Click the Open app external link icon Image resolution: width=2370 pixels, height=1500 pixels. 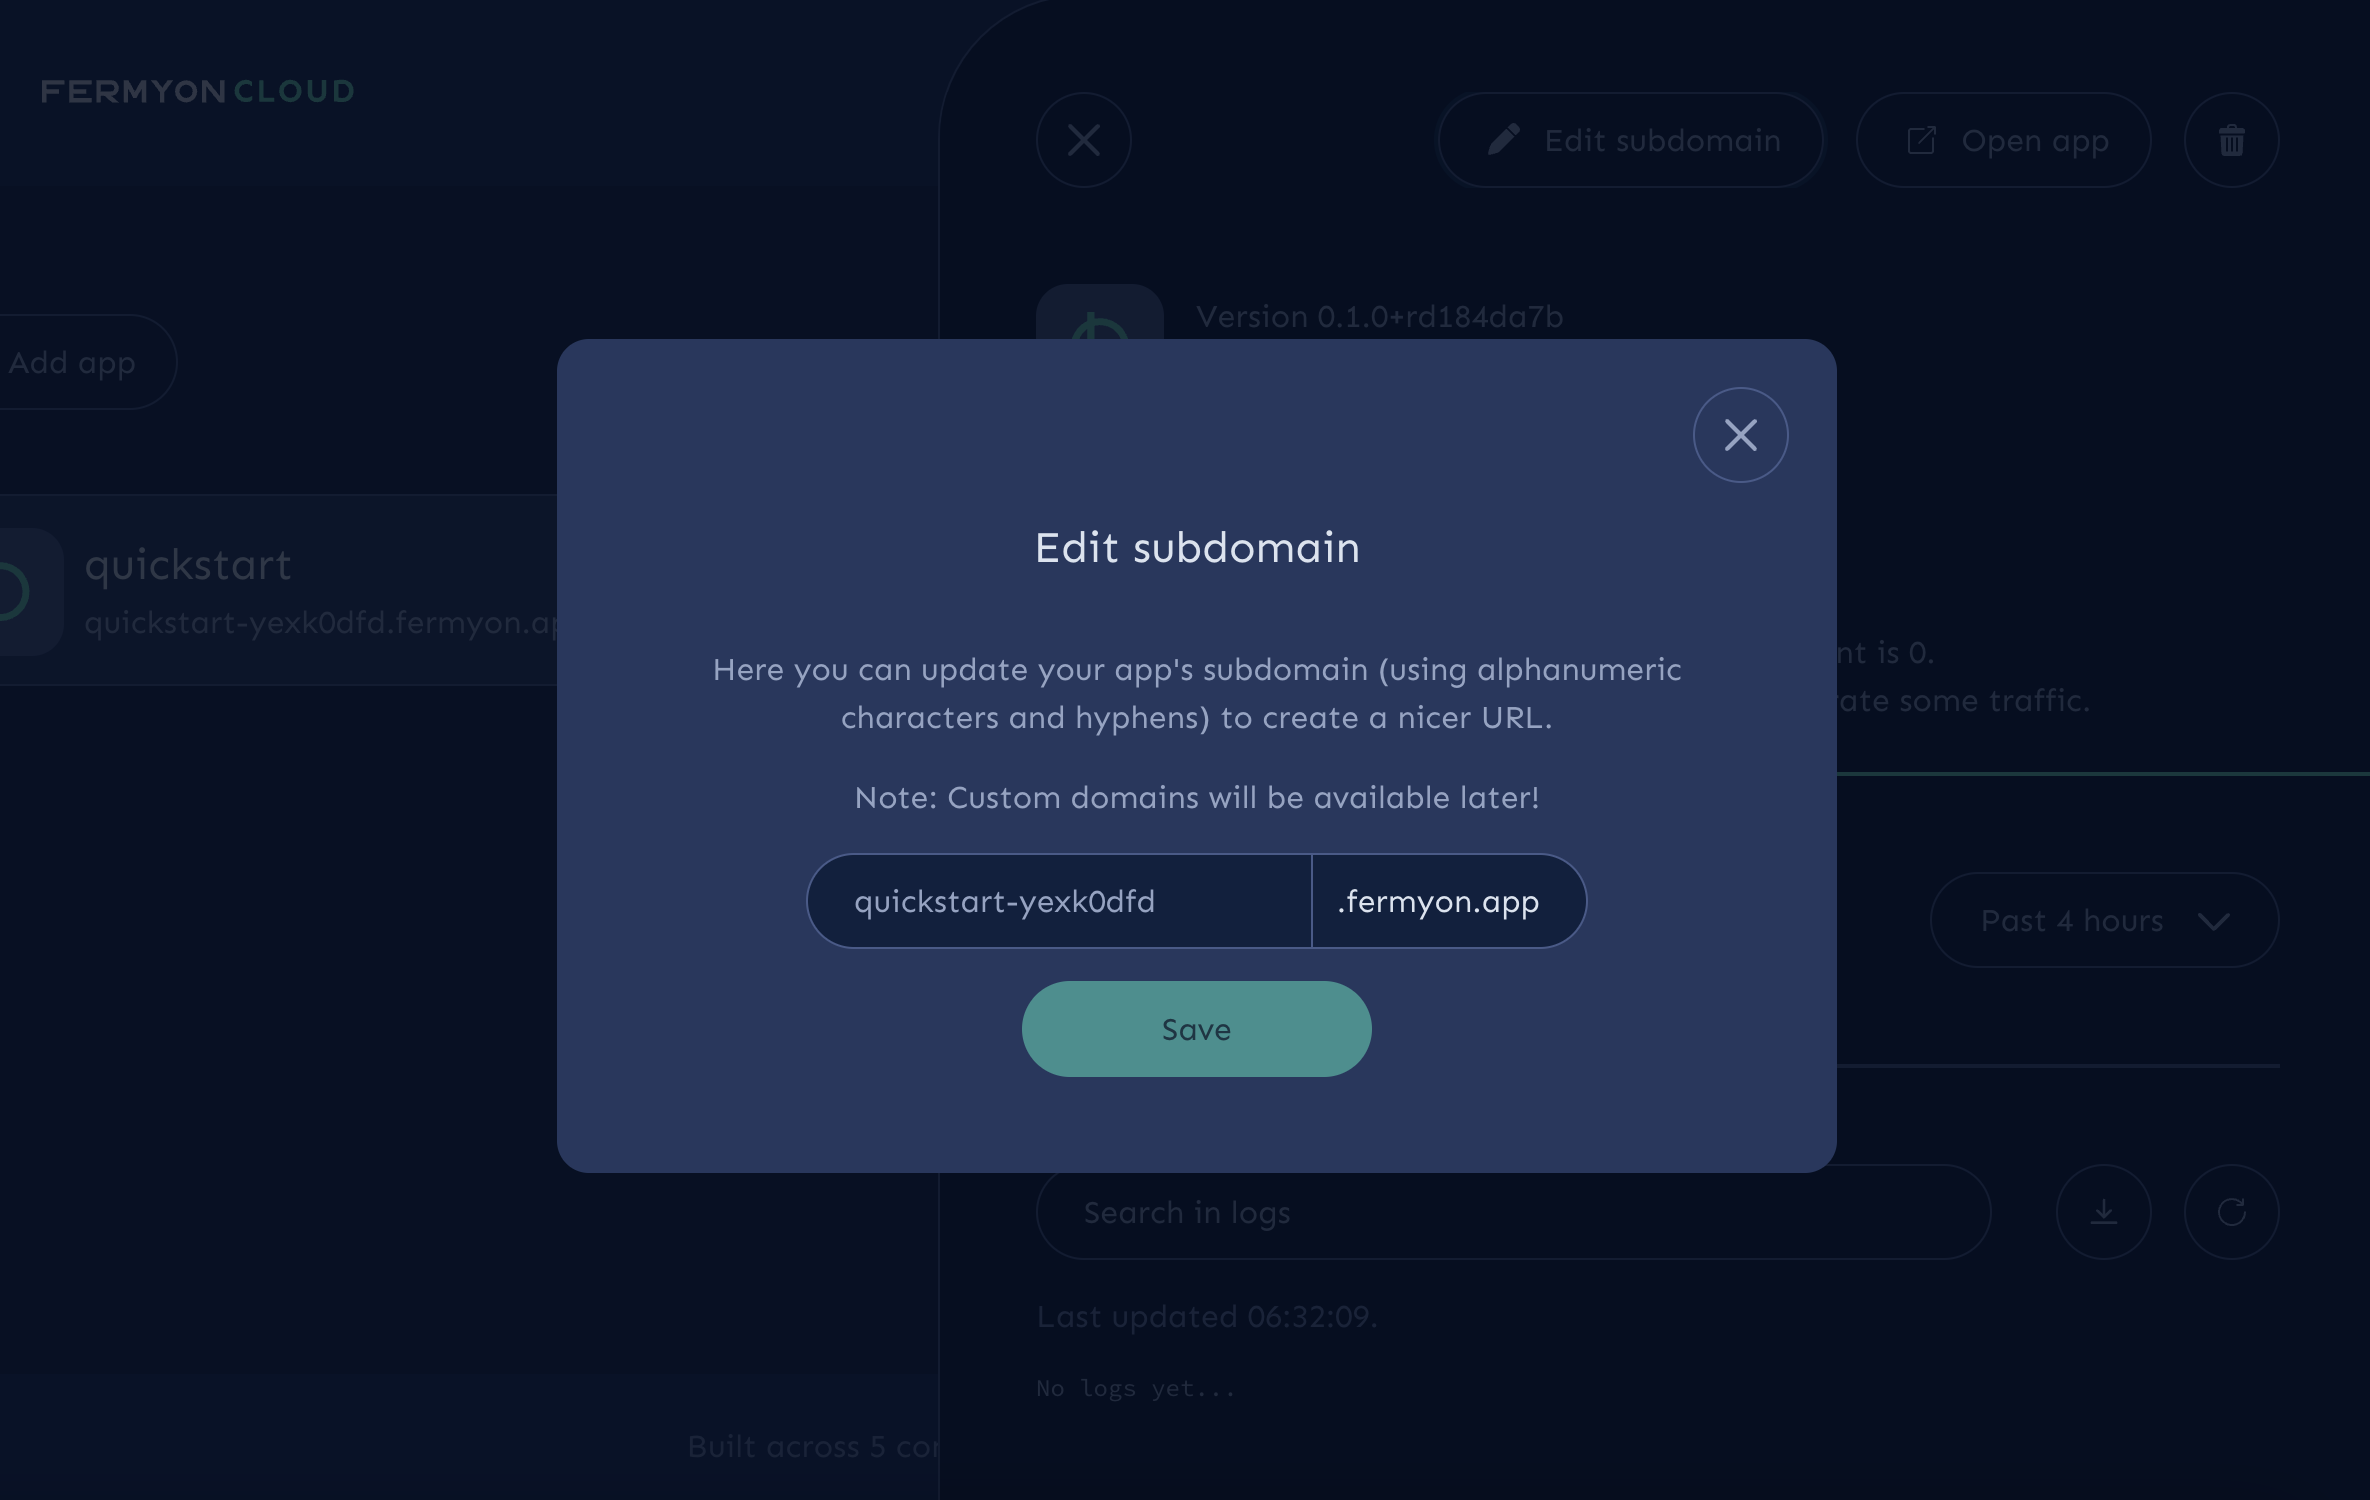[1923, 140]
